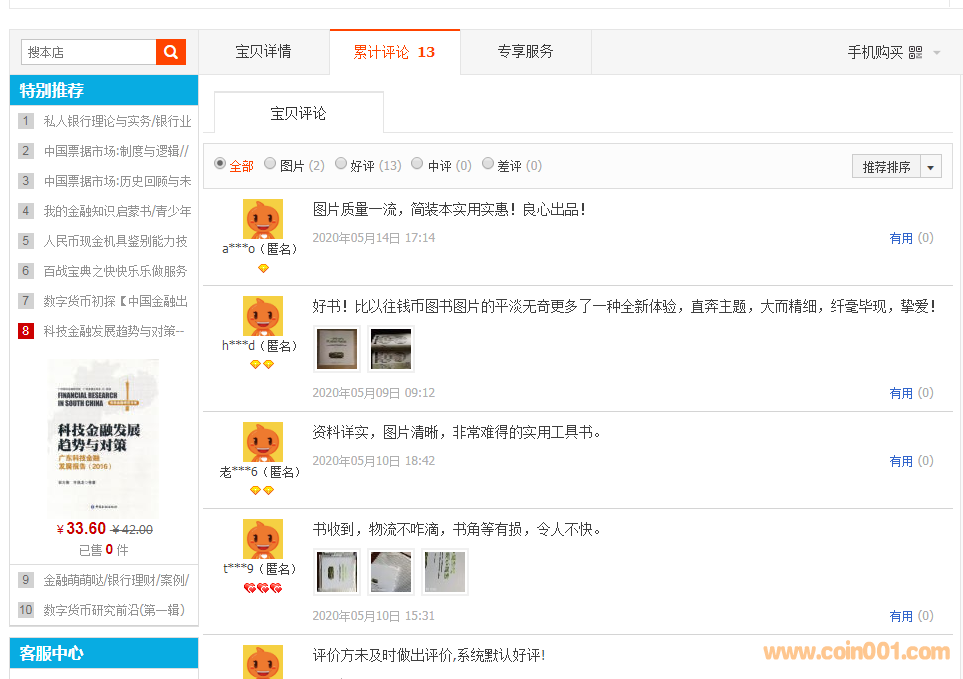The image size is (963, 679).
Task: Expand the 手机购买 dropdown arrow
Action: [937, 53]
